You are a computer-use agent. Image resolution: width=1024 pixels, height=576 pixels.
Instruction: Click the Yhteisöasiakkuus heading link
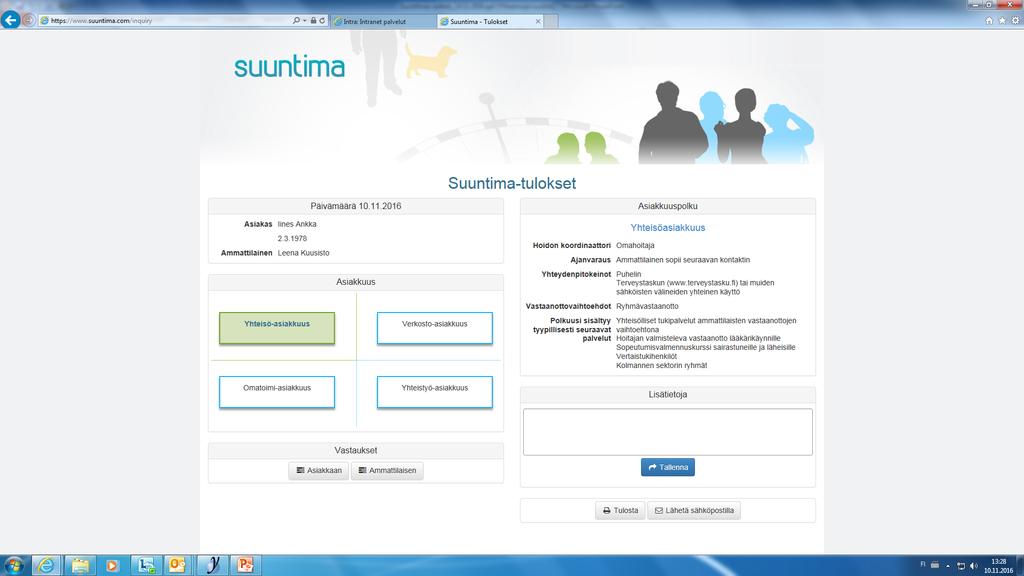pos(667,227)
